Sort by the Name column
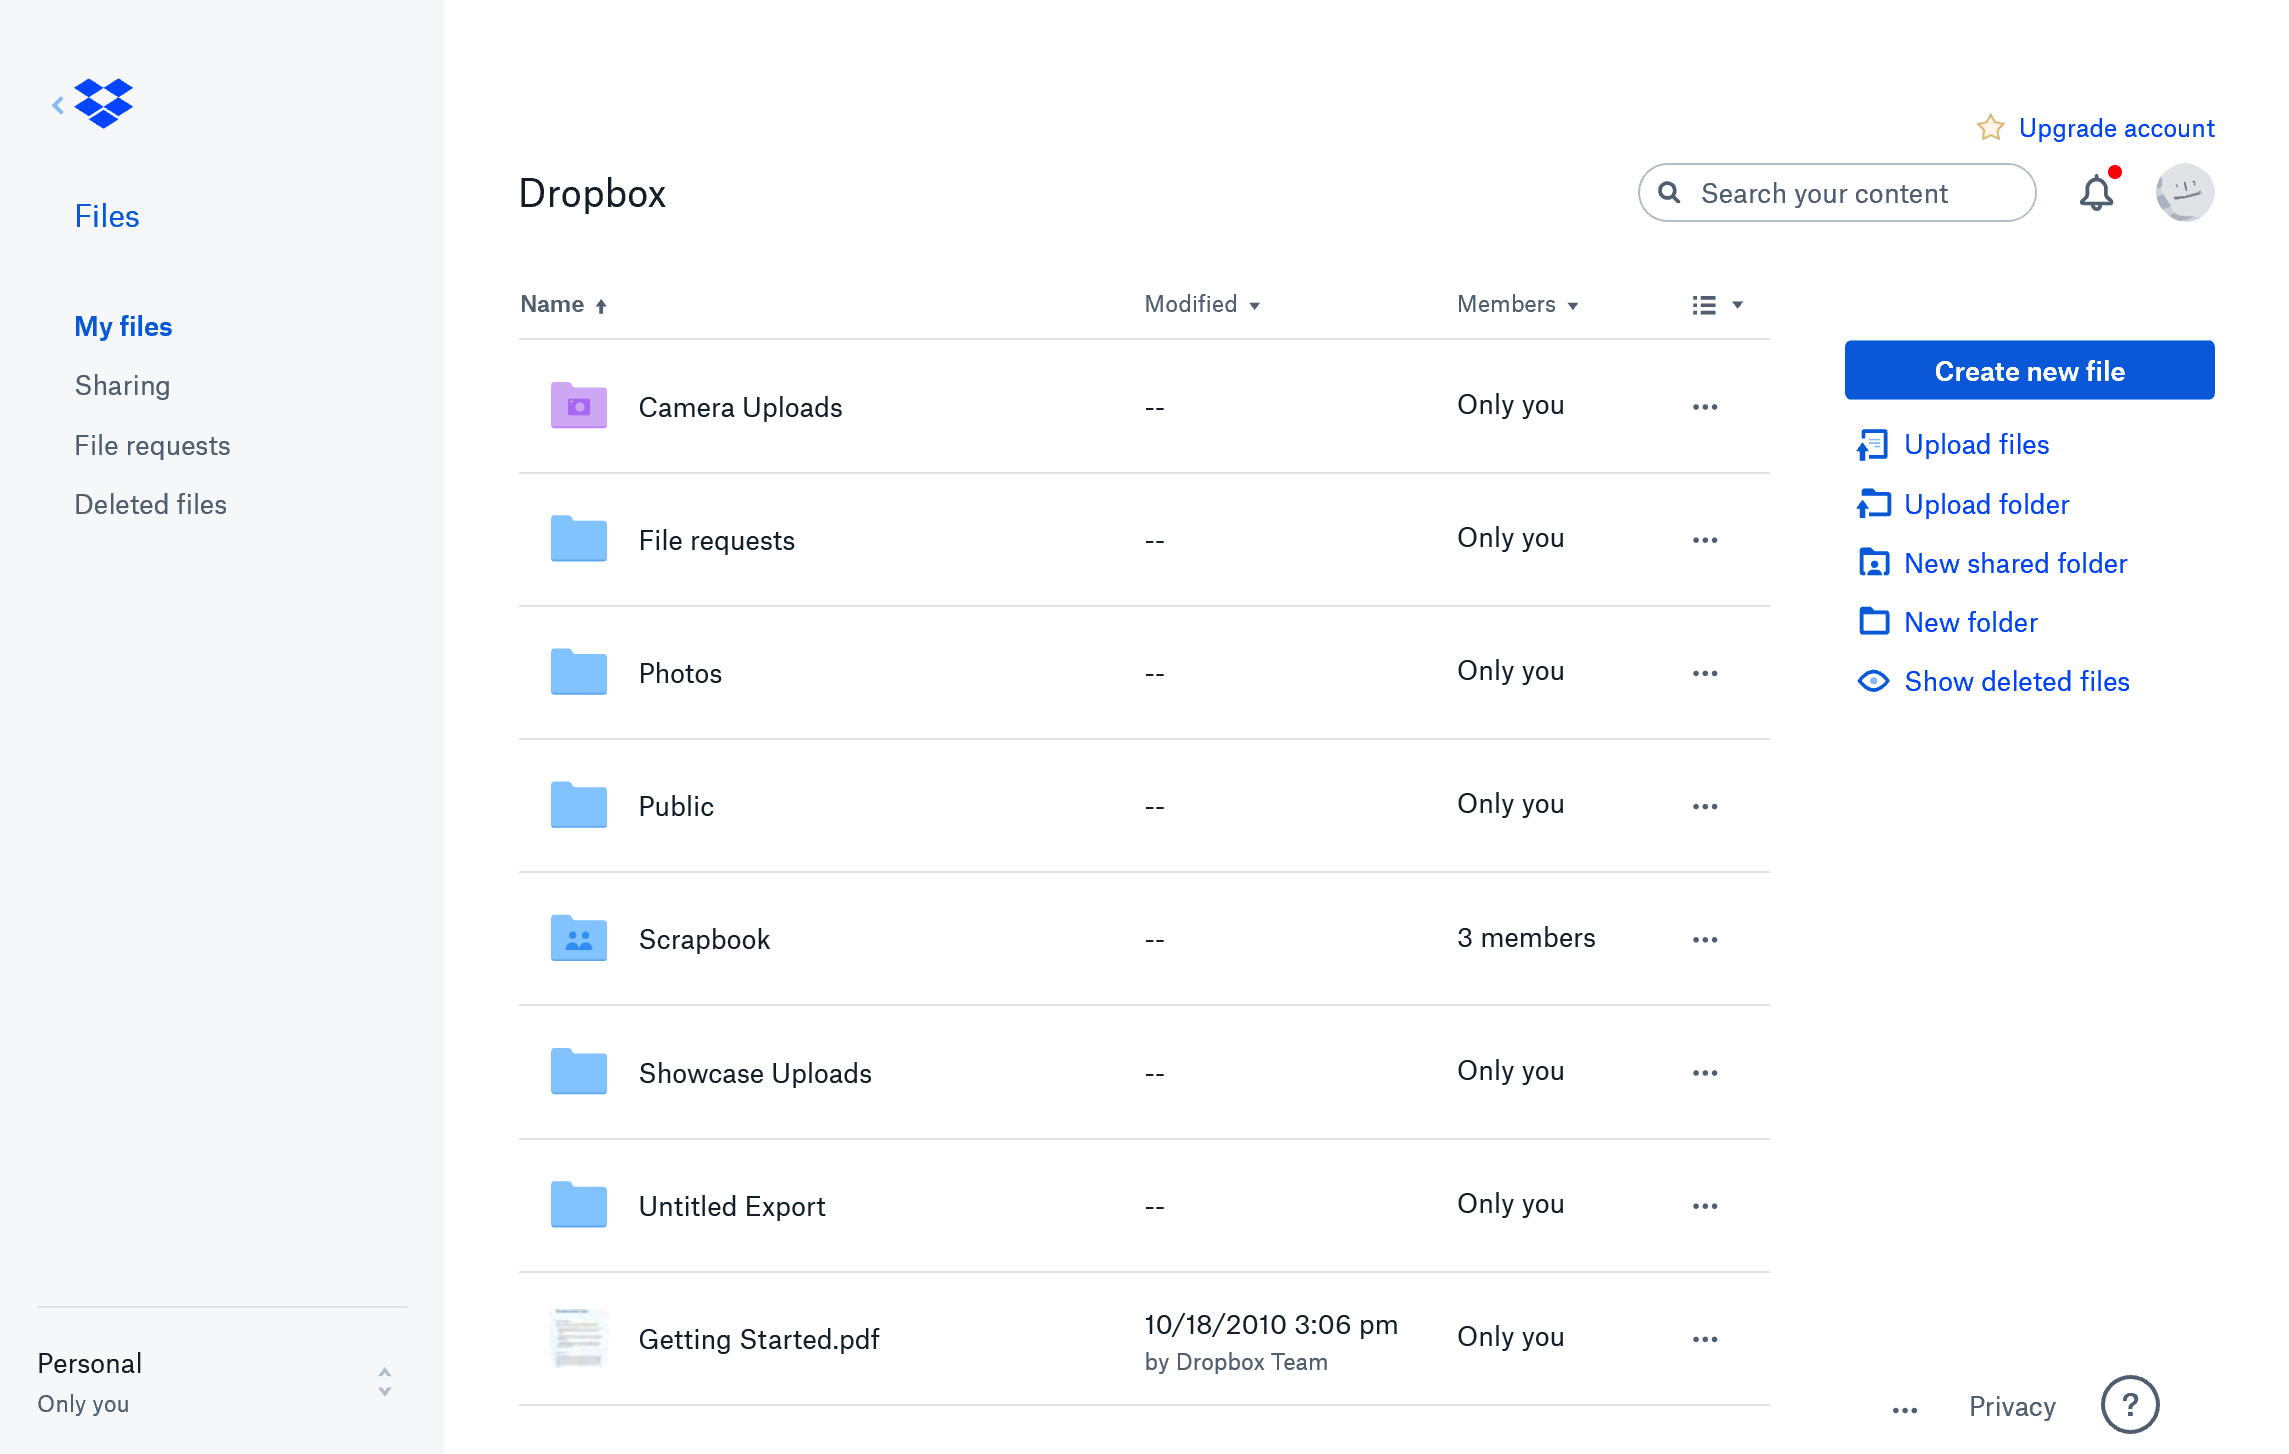This screenshot has width=2289, height=1454. click(564, 304)
